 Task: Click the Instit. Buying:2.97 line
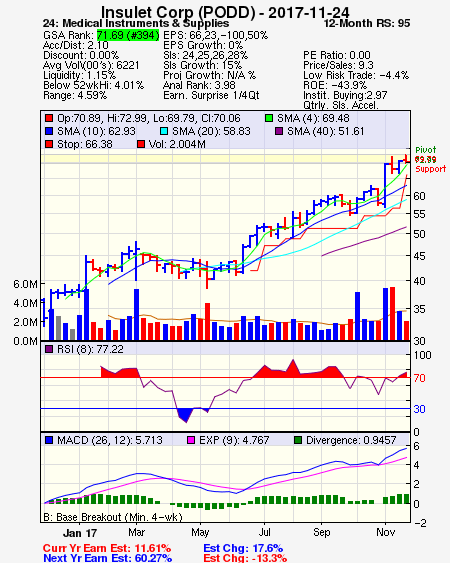point(345,96)
